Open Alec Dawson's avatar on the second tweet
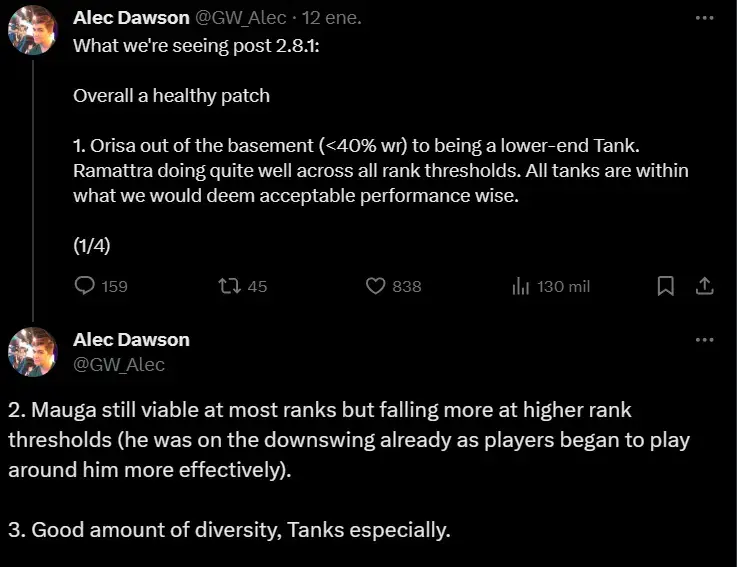Image resolution: width=737 pixels, height=567 pixels. [x=32, y=352]
